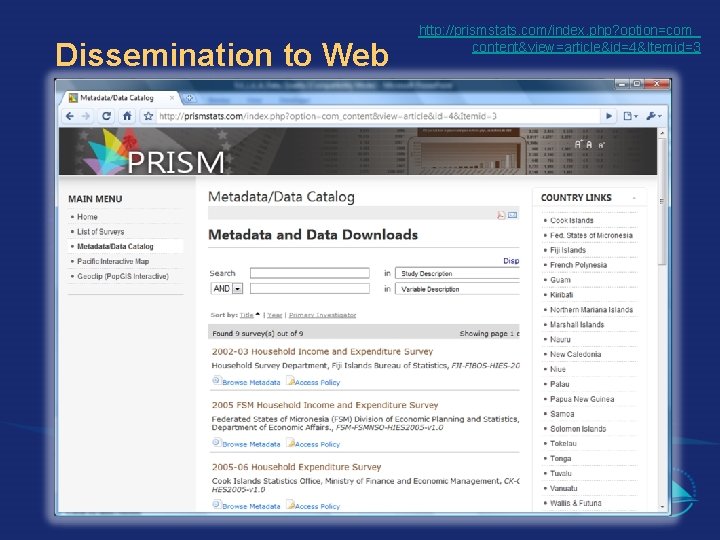Click the prismstats.com URL on the slide
This screenshot has height=540, width=720.
(x=559, y=39)
